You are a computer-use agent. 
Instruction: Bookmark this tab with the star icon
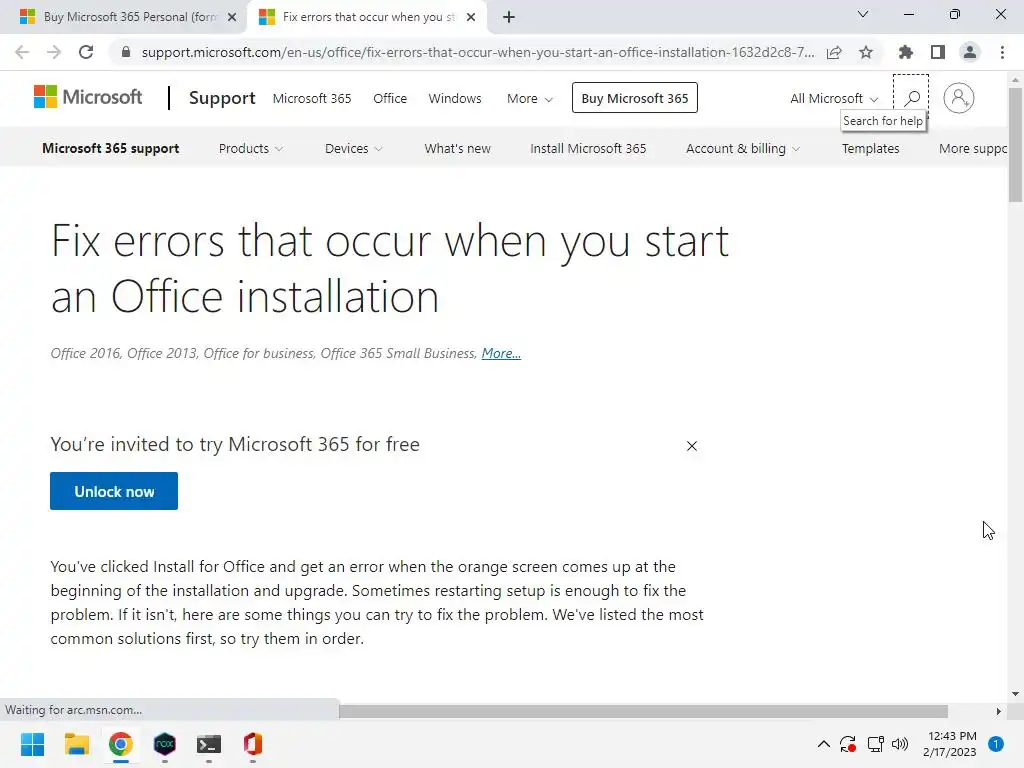(x=866, y=52)
